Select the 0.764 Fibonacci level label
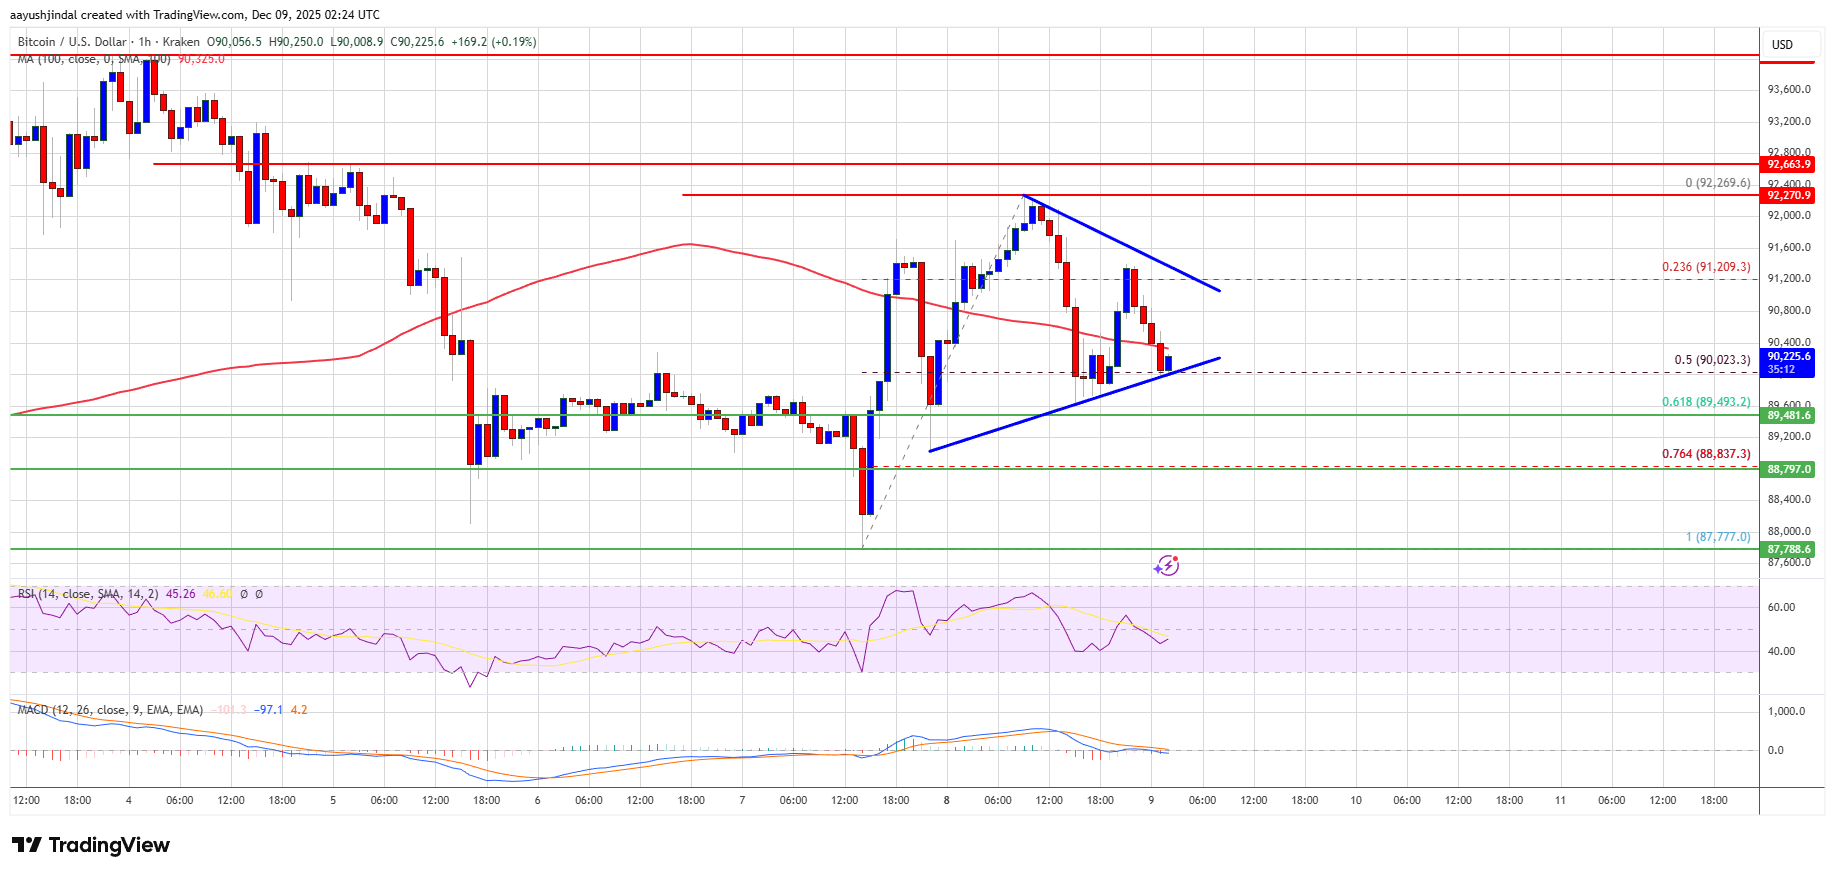The width and height of the screenshot is (1835, 875). tap(1706, 454)
